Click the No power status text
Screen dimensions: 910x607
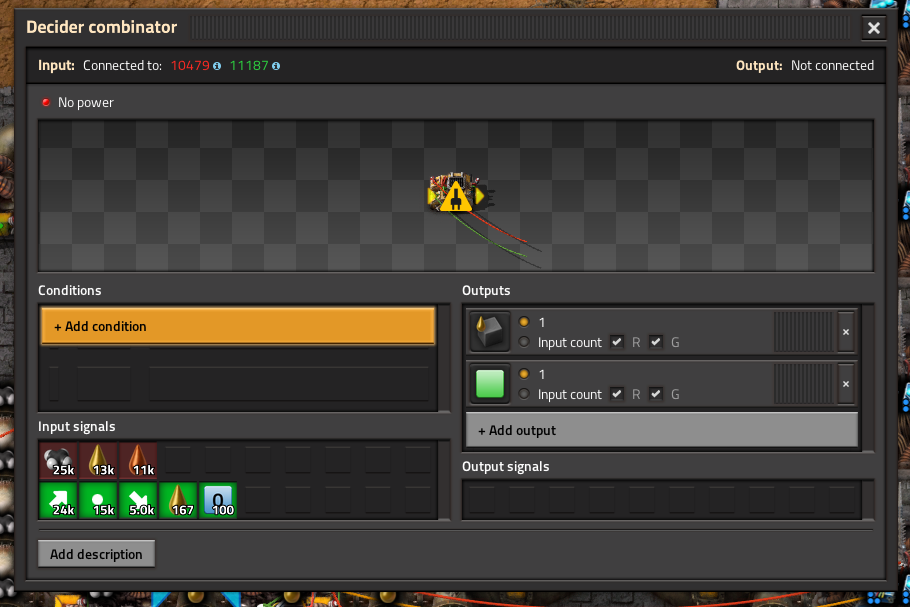pos(86,103)
